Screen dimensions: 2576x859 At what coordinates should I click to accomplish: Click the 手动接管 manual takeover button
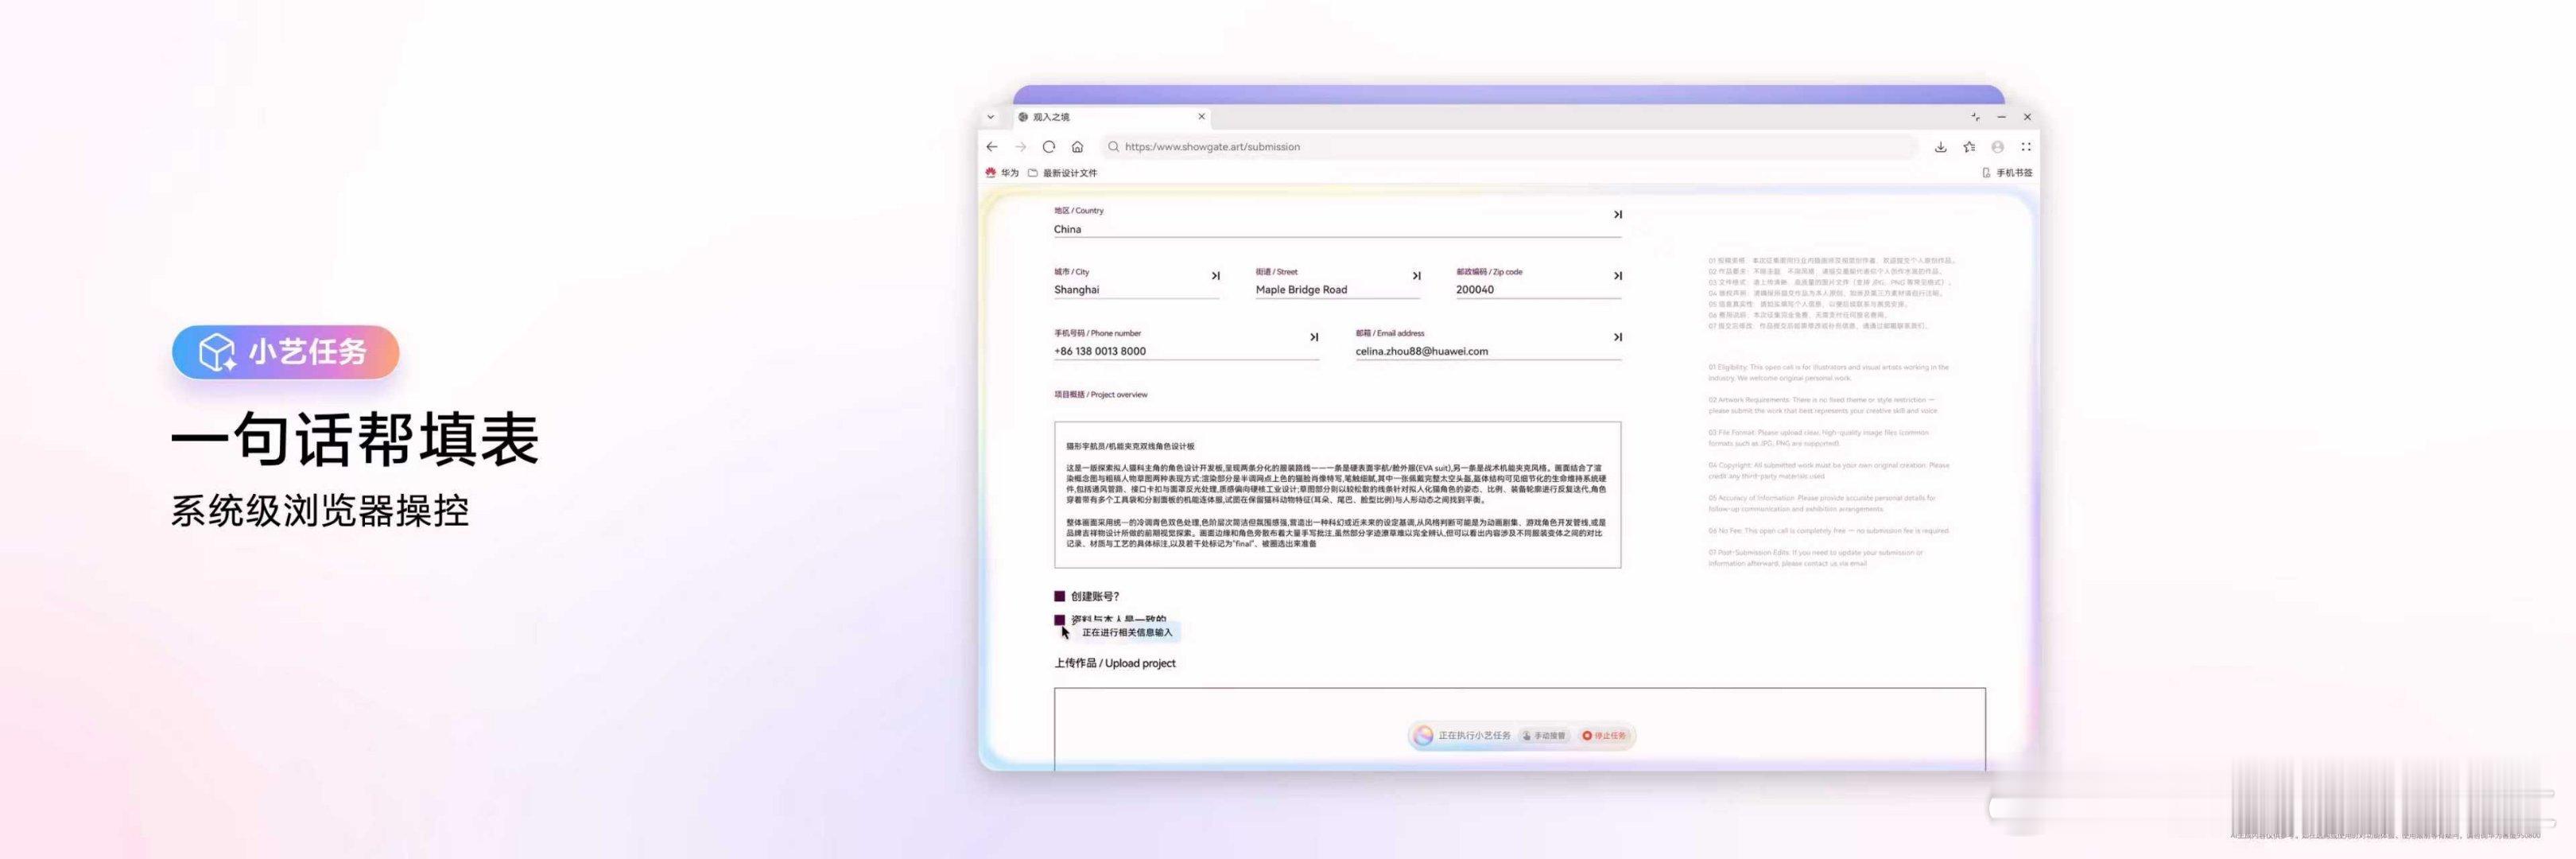tap(1544, 736)
